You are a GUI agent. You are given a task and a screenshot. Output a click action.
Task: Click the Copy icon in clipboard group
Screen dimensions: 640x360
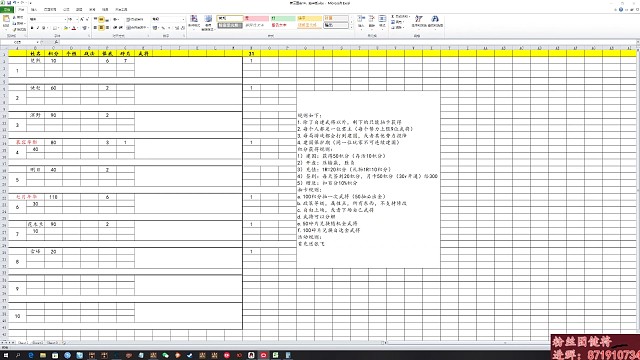pyautogui.click(x=15, y=23)
